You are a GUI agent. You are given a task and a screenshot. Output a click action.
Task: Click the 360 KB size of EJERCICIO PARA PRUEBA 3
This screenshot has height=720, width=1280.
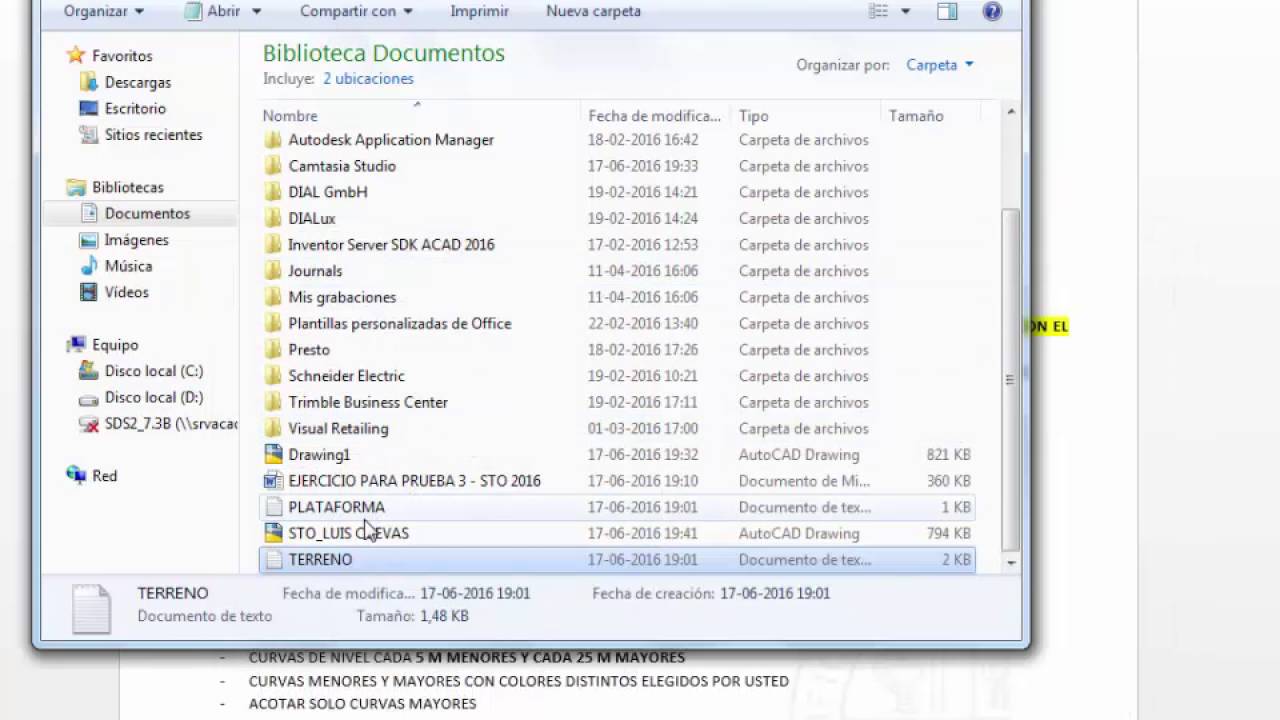949,481
